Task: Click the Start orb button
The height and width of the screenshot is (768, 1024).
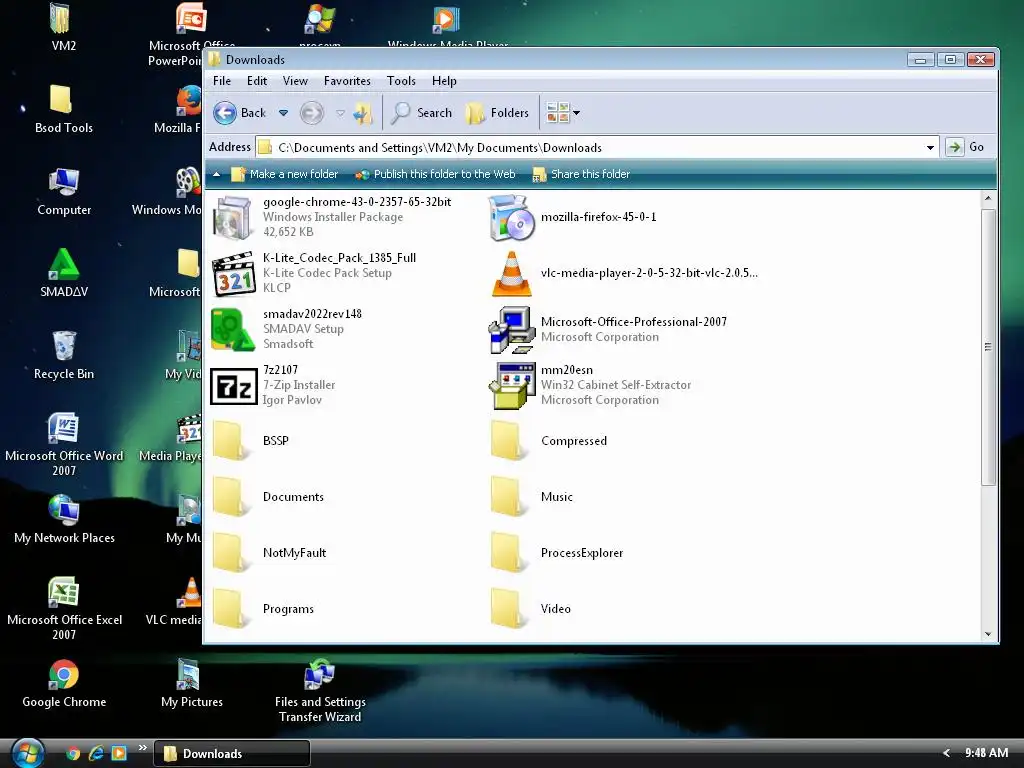Action: pyautogui.click(x=27, y=754)
